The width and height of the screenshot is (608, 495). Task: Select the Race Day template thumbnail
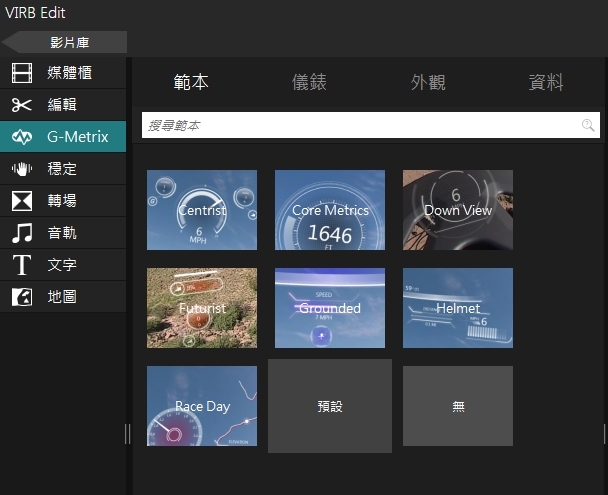202,406
